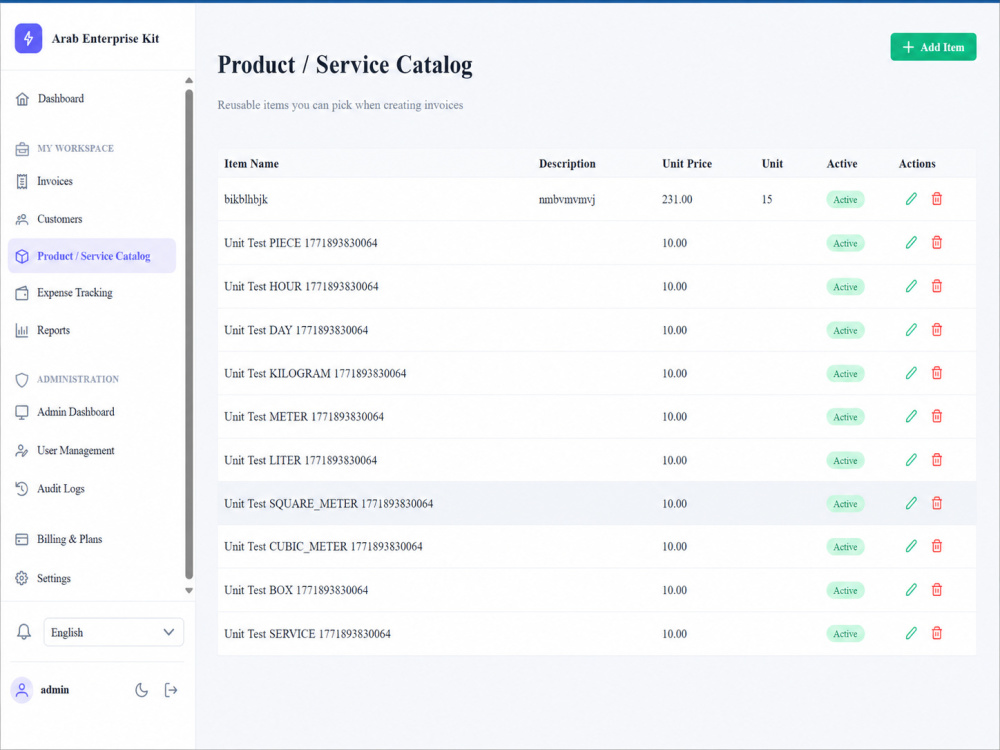Click the admin user avatar icon
Viewport: 1000px width, 750px height.
tap(22, 690)
